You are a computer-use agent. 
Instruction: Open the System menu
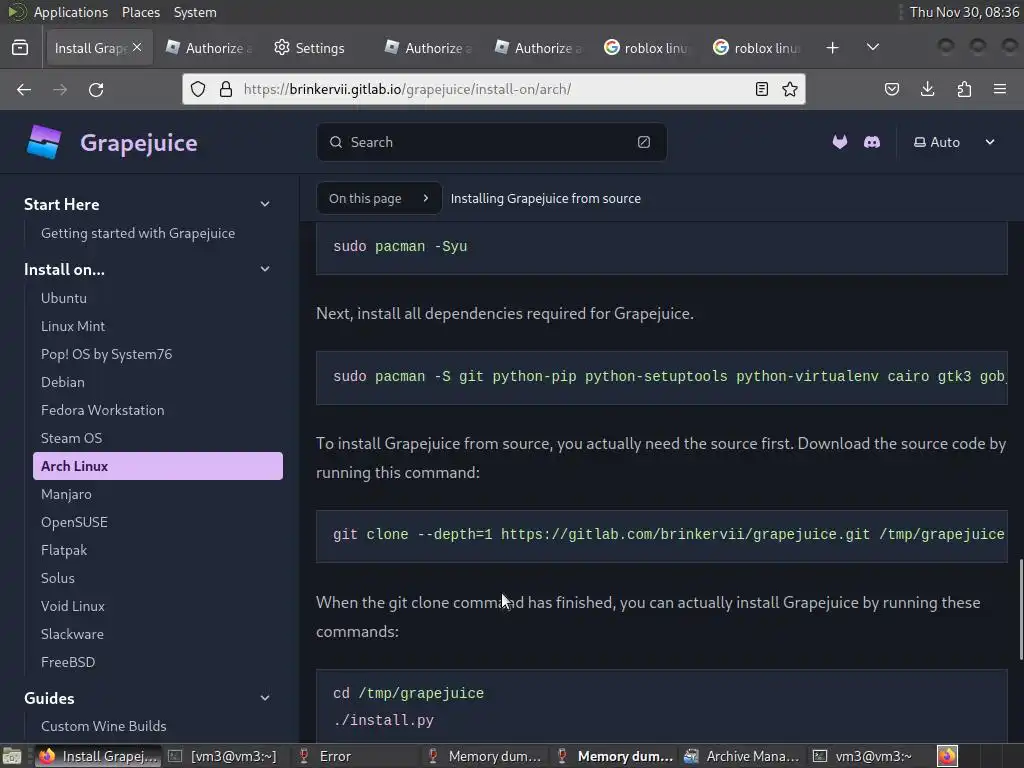[x=195, y=12]
